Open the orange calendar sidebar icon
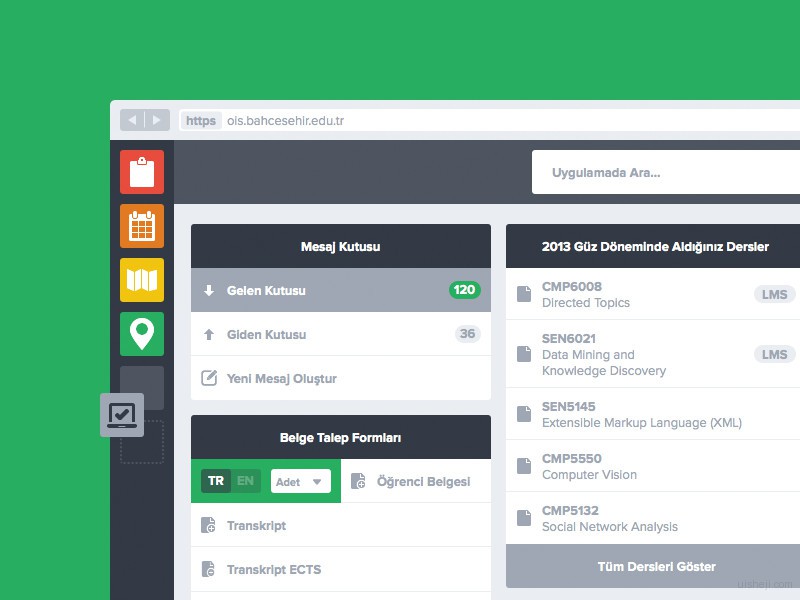This screenshot has width=800, height=600. 141,226
